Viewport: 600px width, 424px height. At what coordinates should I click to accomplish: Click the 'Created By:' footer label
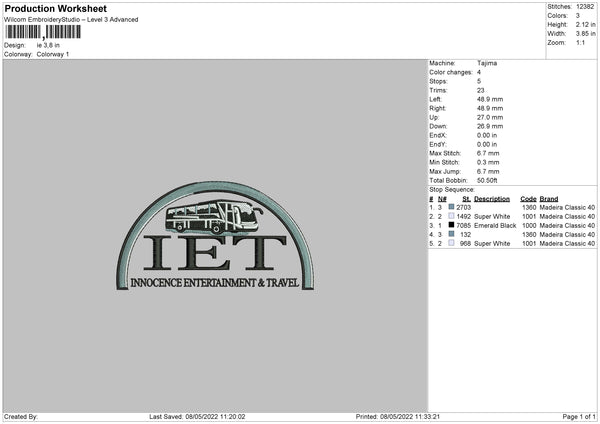pos(21,416)
